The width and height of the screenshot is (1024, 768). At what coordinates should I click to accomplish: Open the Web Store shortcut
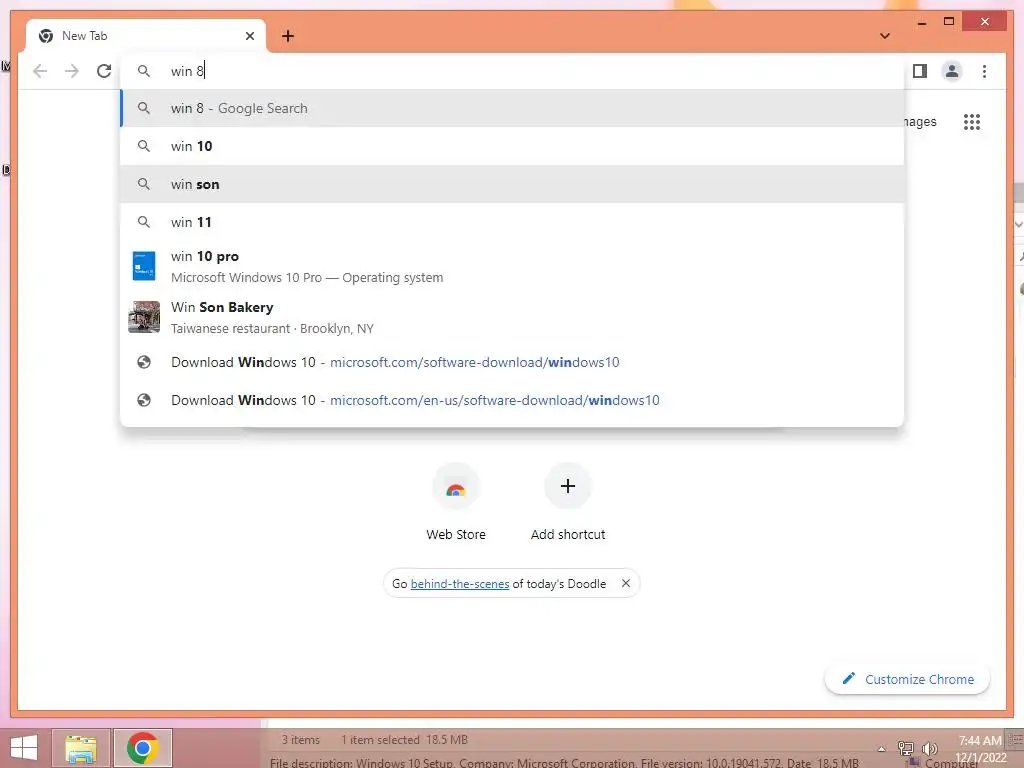click(x=456, y=502)
